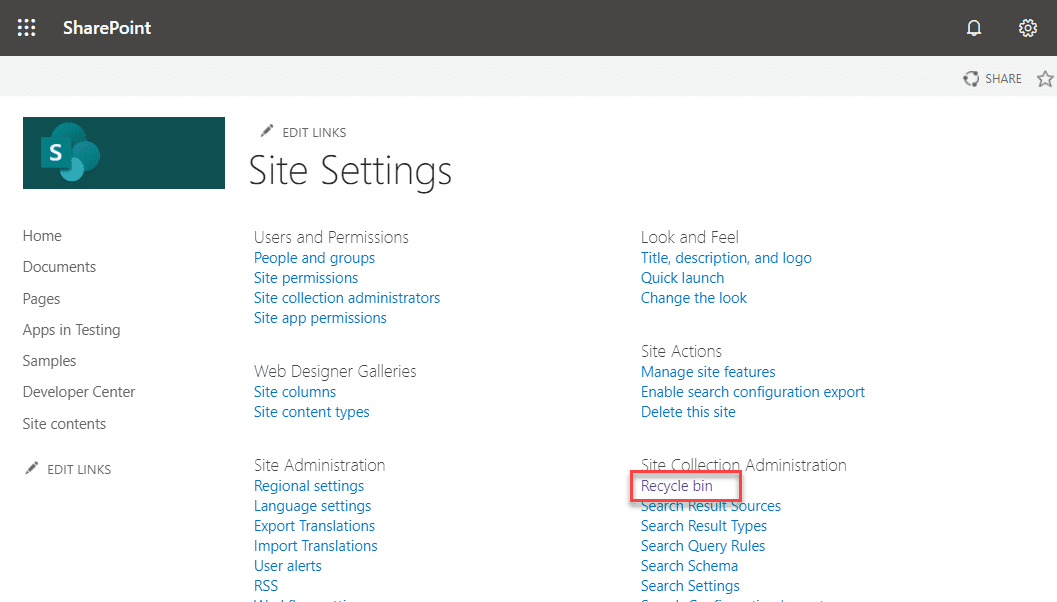Image resolution: width=1057 pixels, height=602 pixels.
Task: Open Search Query Rules
Action: point(703,545)
